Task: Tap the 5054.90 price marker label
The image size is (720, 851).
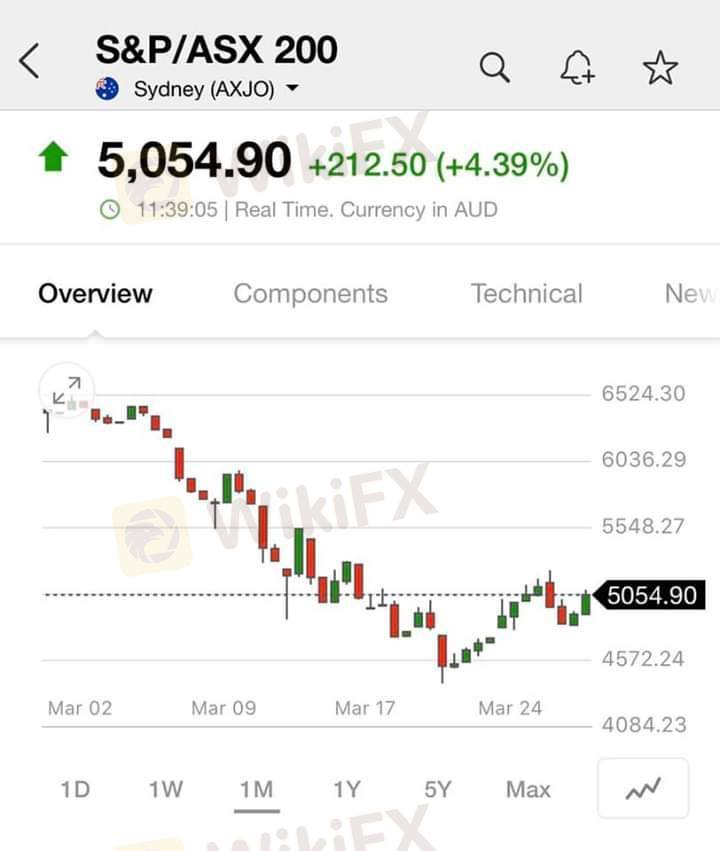Action: pyautogui.click(x=651, y=595)
